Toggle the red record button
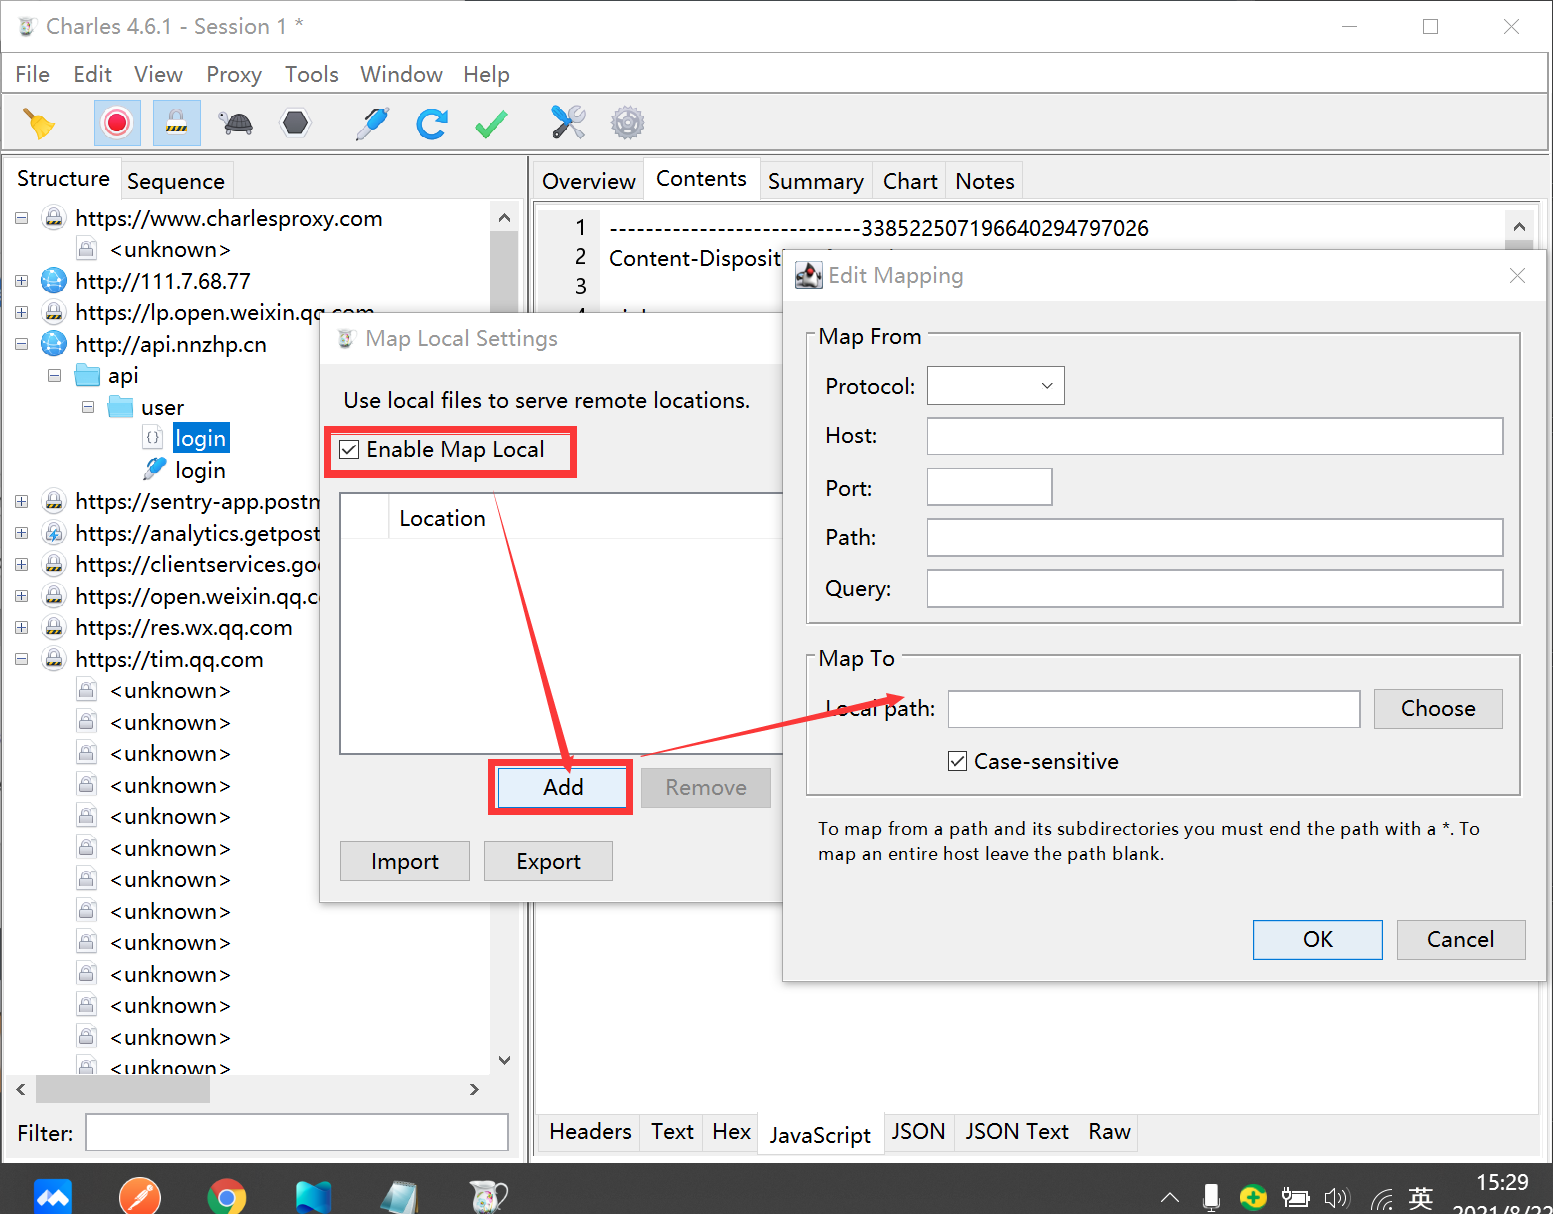Viewport: 1553px width, 1214px height. point(117,123)
